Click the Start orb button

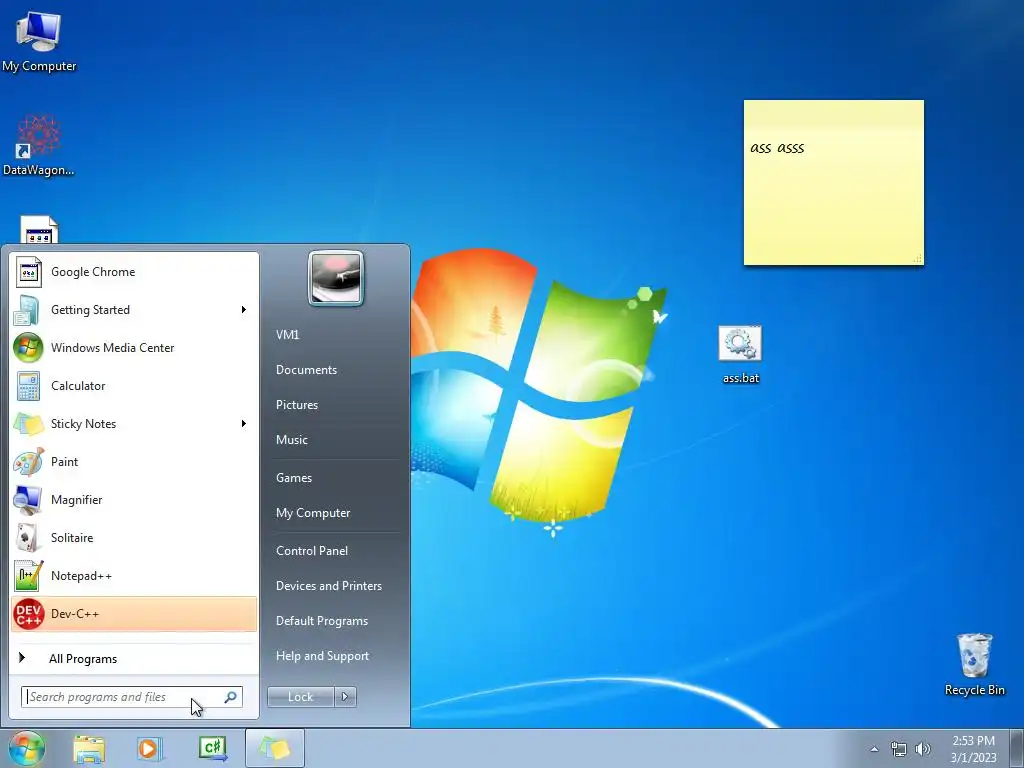coord(27,748)
